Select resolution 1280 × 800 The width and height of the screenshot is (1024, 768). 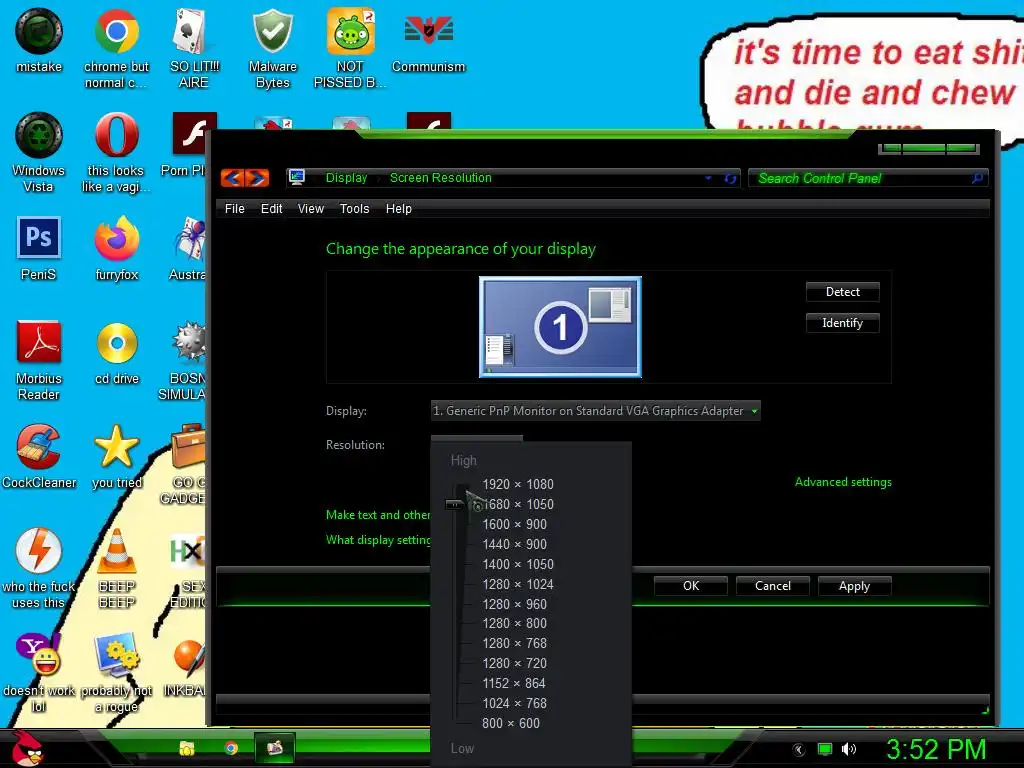coord(515,624)
